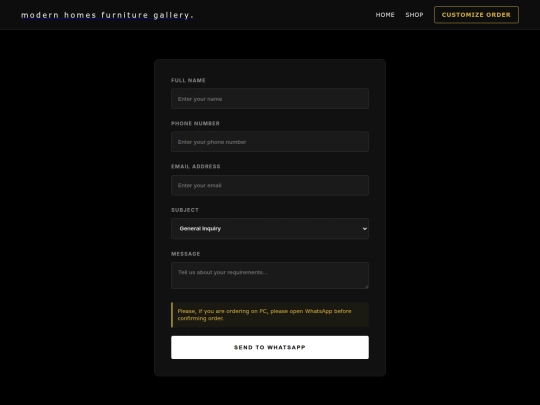The width and height of the screenshot is (540, 405).
Task: Click the FULL NAME label
Action: tap(188, 80)
